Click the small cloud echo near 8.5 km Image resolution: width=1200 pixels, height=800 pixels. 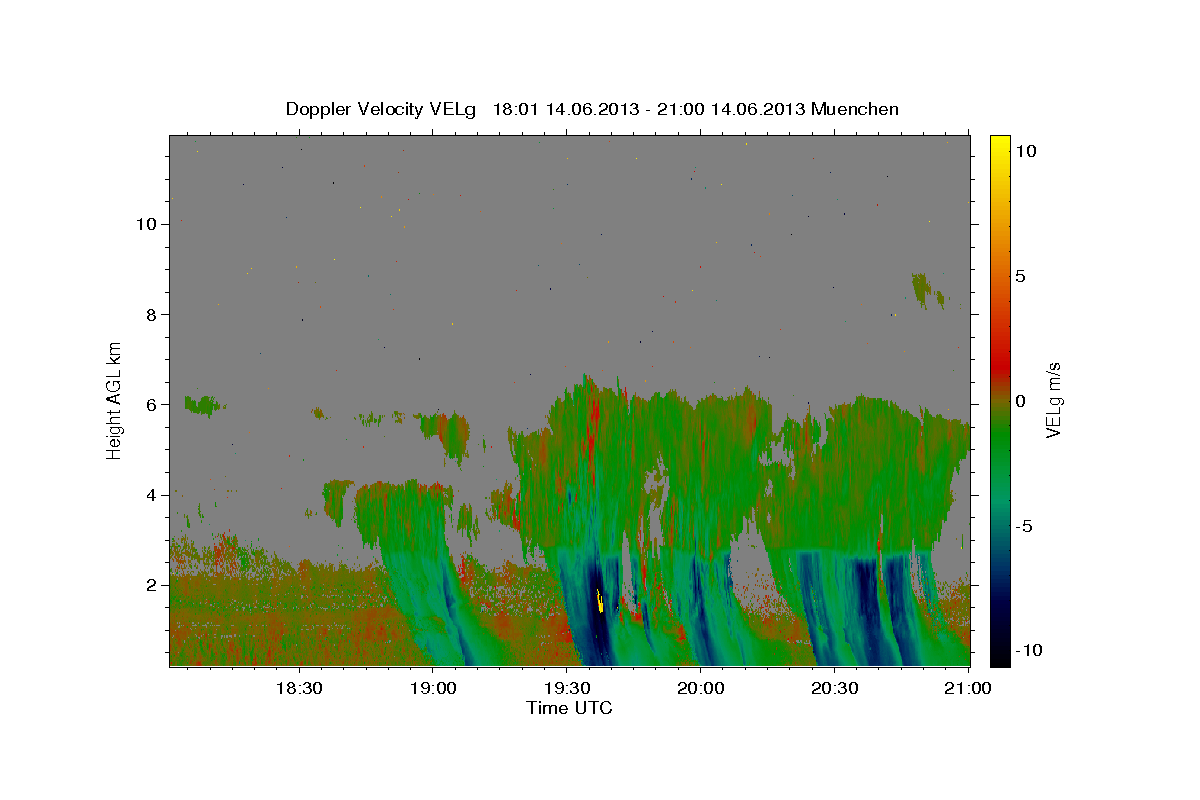tap(927, 289)
